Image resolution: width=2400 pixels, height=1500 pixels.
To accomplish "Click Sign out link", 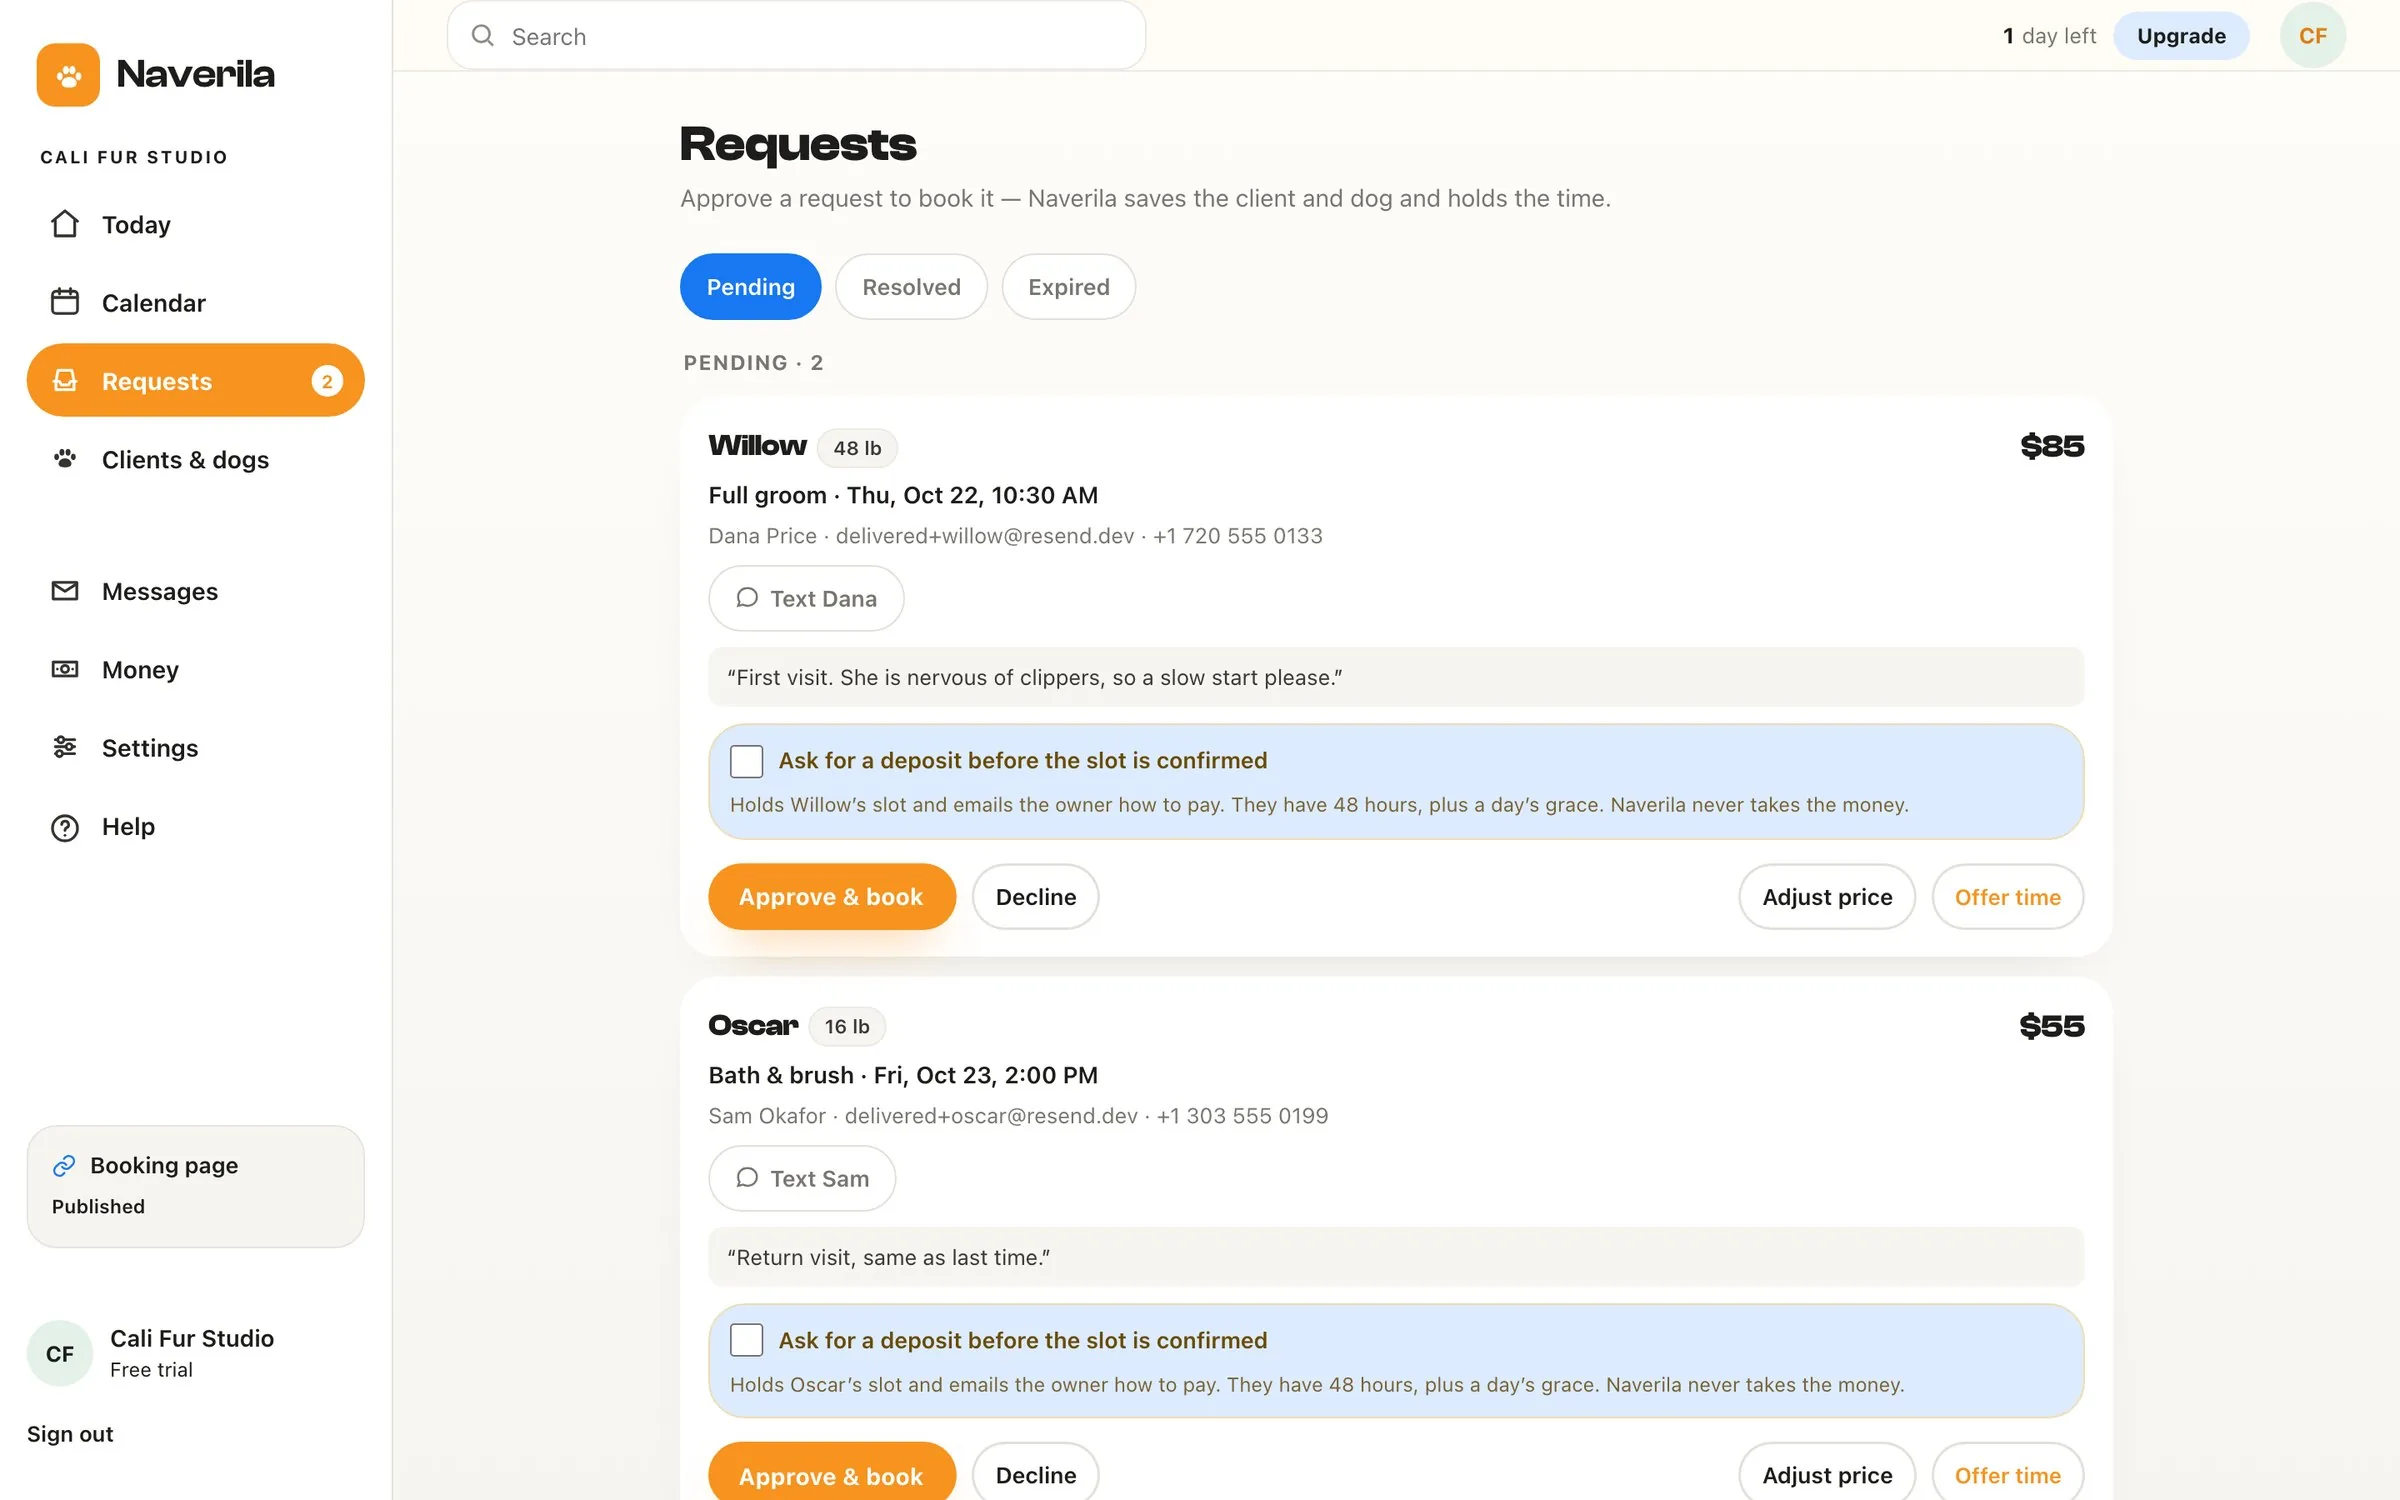I will click(x=70, y=1434).
